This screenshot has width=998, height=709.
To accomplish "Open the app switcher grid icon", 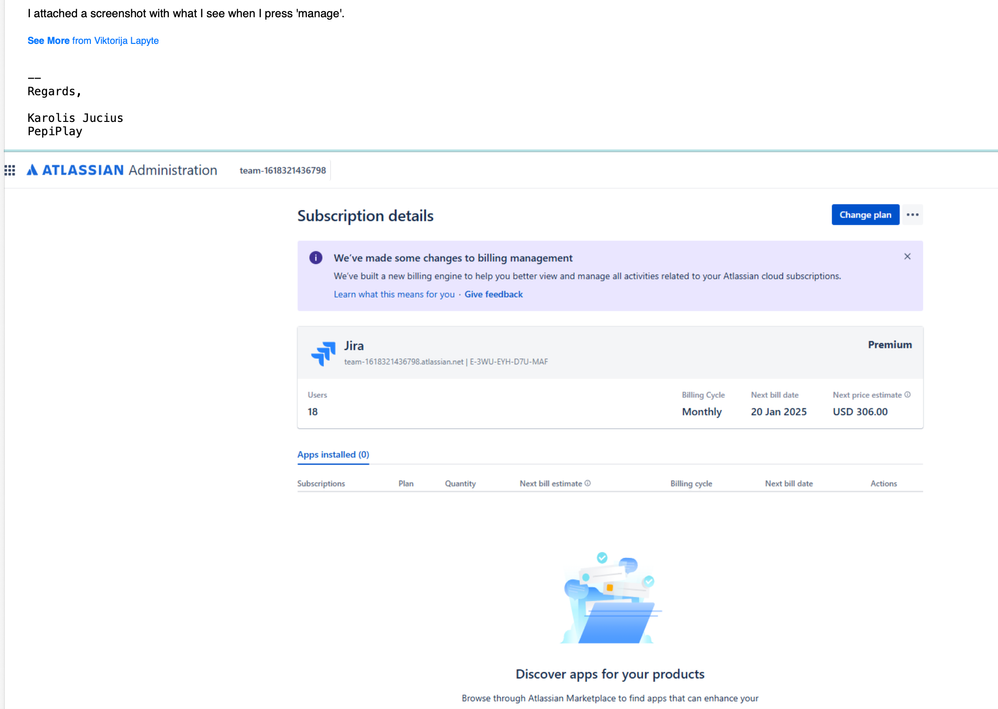I will (x=10, y=170).
